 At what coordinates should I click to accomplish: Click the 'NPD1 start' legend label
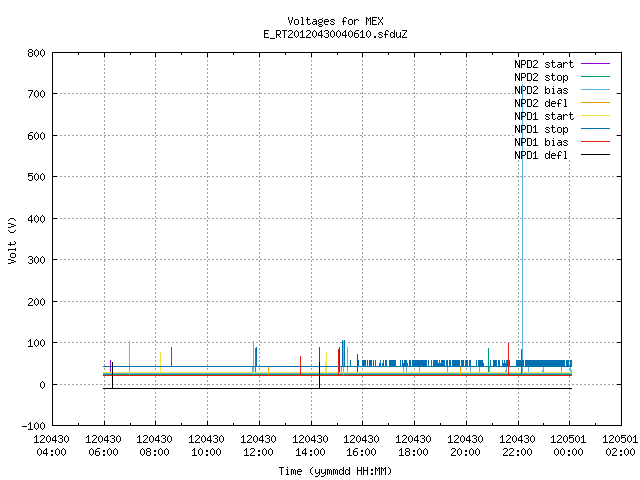(x=544, y=116)
